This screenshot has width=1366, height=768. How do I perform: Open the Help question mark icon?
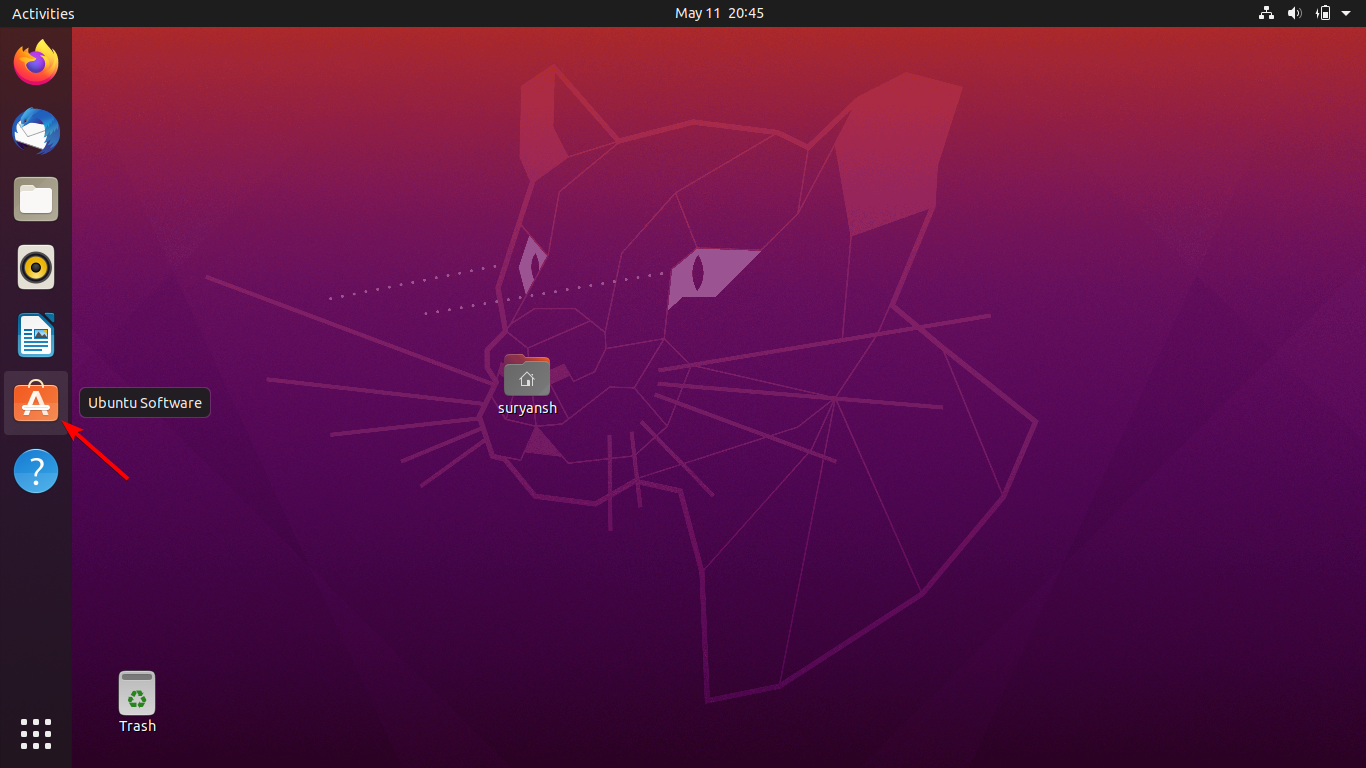coord(36,471)
